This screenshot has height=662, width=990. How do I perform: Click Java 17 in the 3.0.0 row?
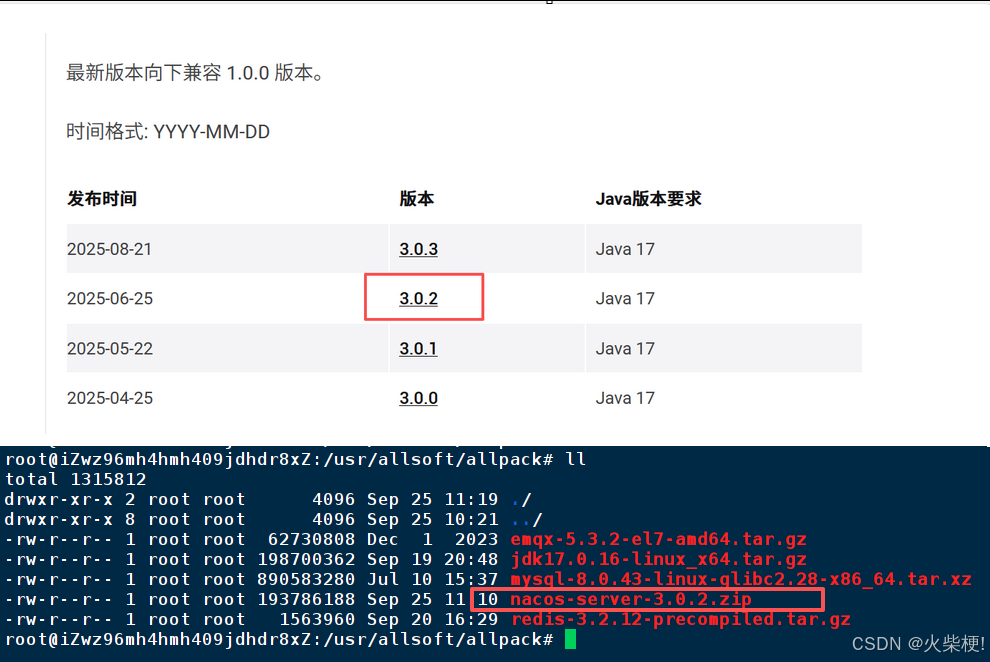[625, 398]
